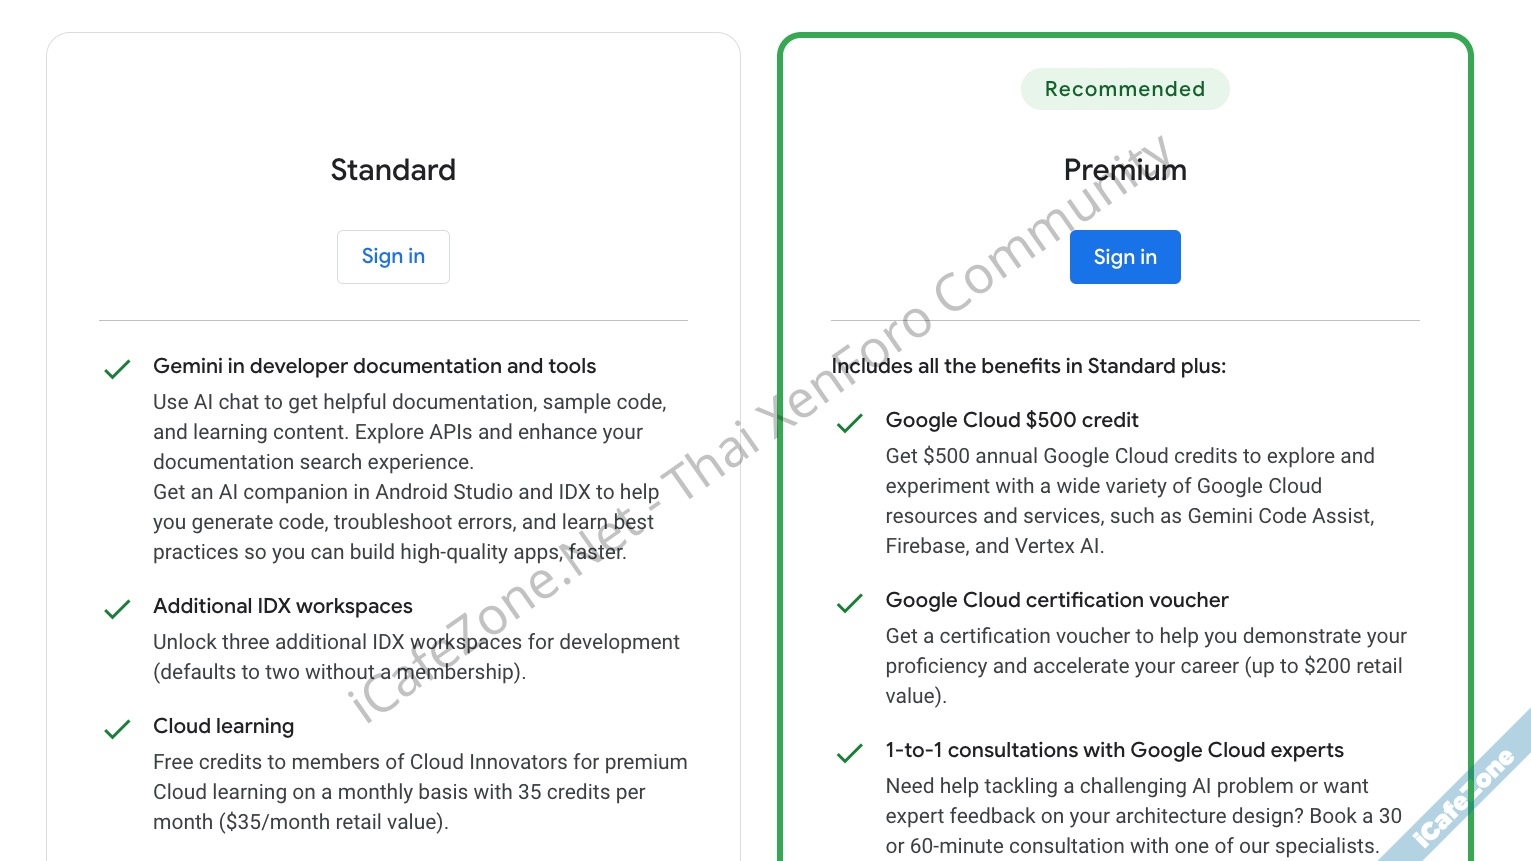Click checkmark next to certification voucher heading

849,603
